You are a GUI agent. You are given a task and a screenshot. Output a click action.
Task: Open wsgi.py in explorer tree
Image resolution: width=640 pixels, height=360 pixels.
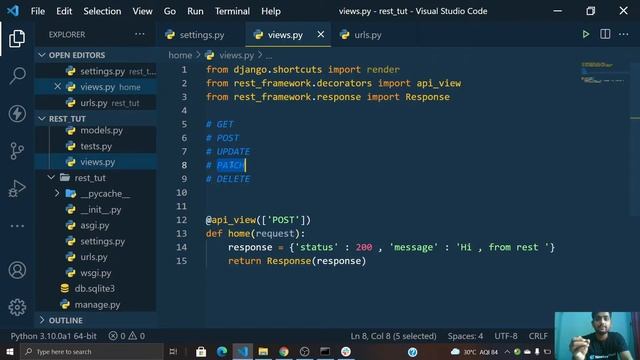point(96,273)
